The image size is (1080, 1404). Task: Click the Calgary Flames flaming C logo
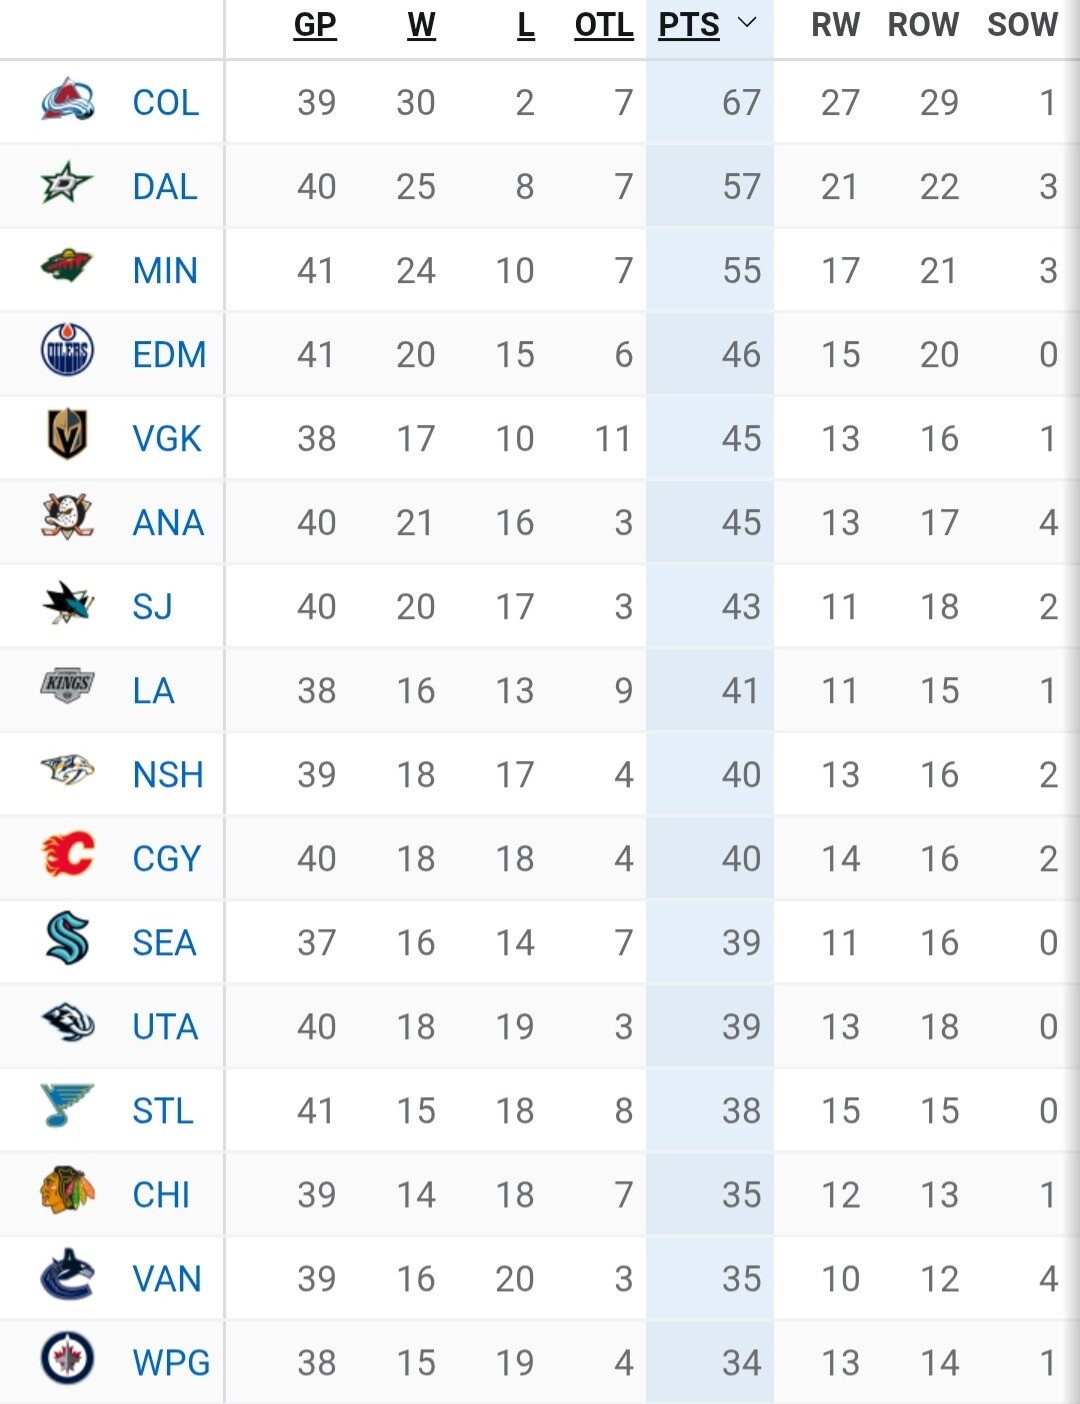(x=67, y=855)
